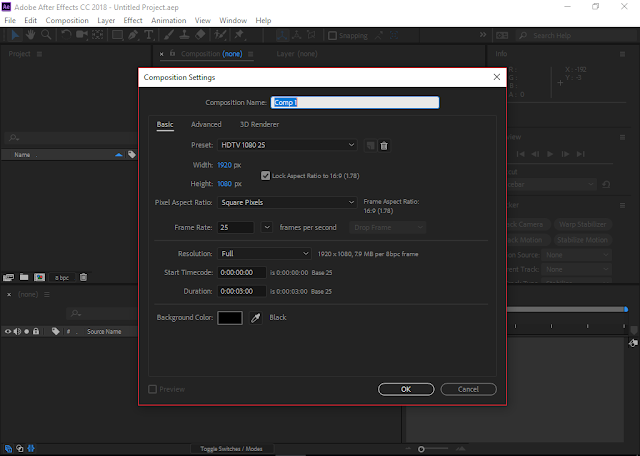
Task: Select the Rectangle shape tool
Action: point(118,35)
